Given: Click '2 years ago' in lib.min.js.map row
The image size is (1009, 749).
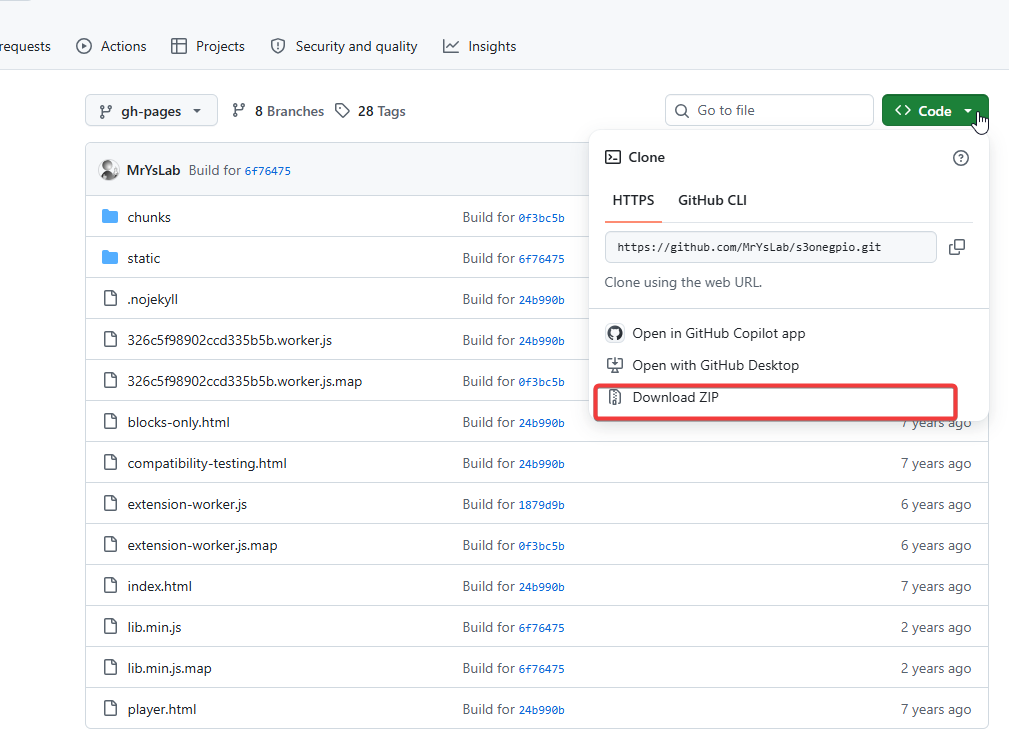Looking at the screenshot, I should 936,669.
